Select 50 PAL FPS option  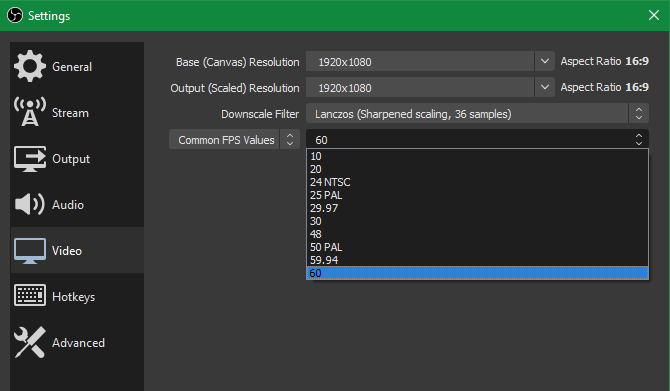(477, 247)
